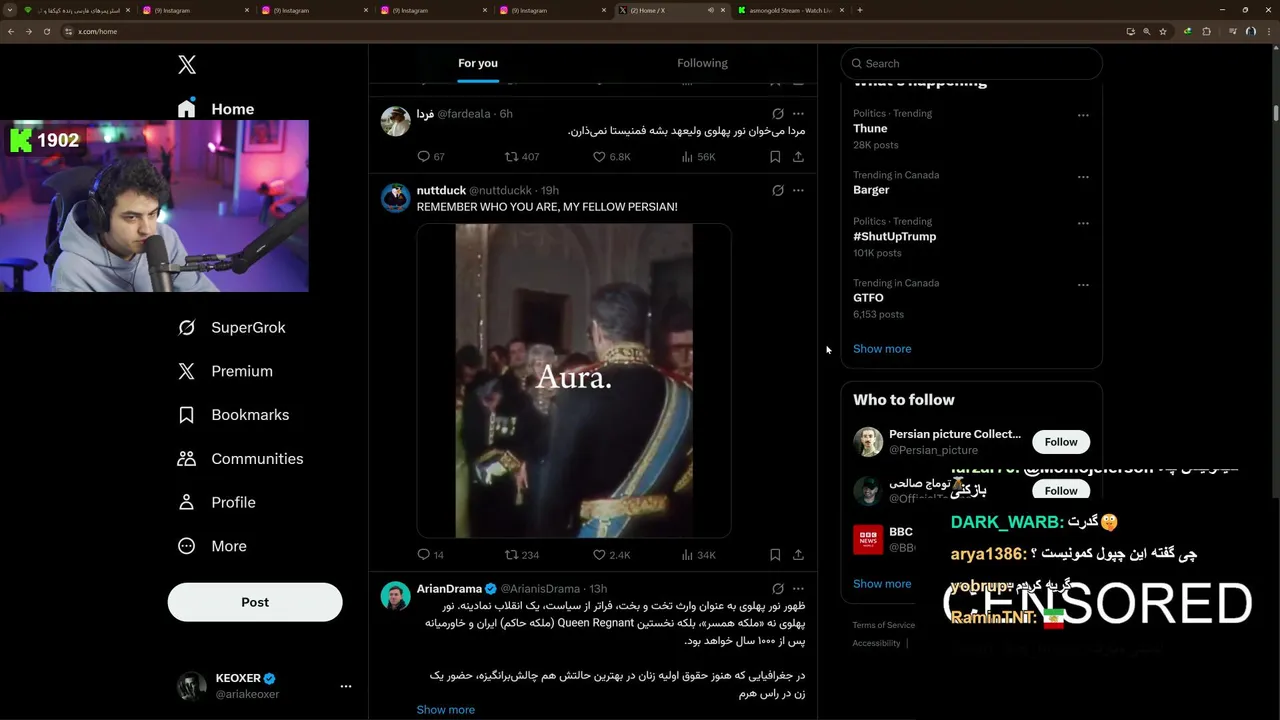The image size is (1280, 720).
Task: Switch to the Following tab
Action: coord(702,63)
